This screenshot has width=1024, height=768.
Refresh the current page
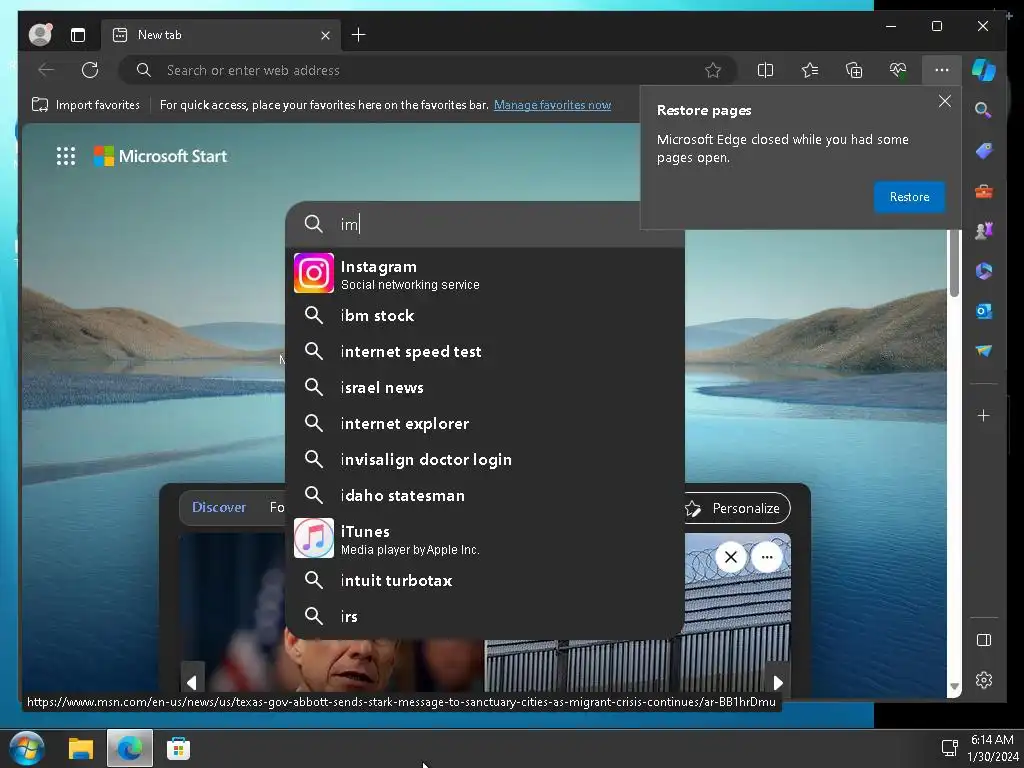point(89,70)
